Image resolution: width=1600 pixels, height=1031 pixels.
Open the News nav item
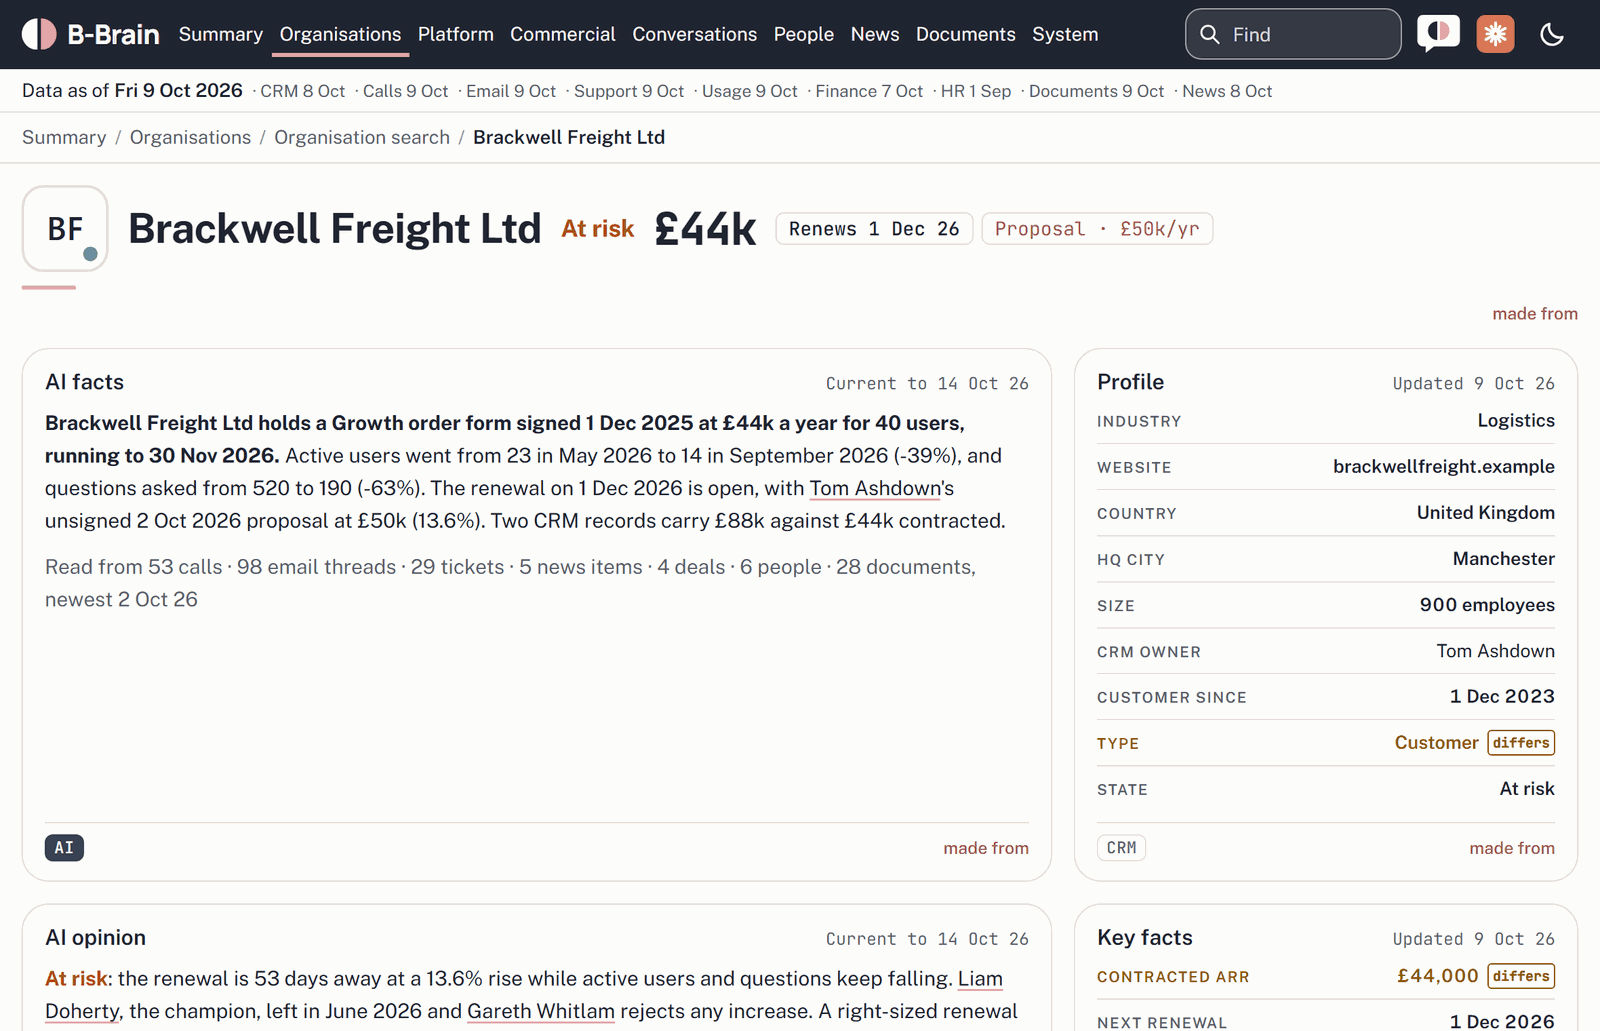click(x=875, y=34)
